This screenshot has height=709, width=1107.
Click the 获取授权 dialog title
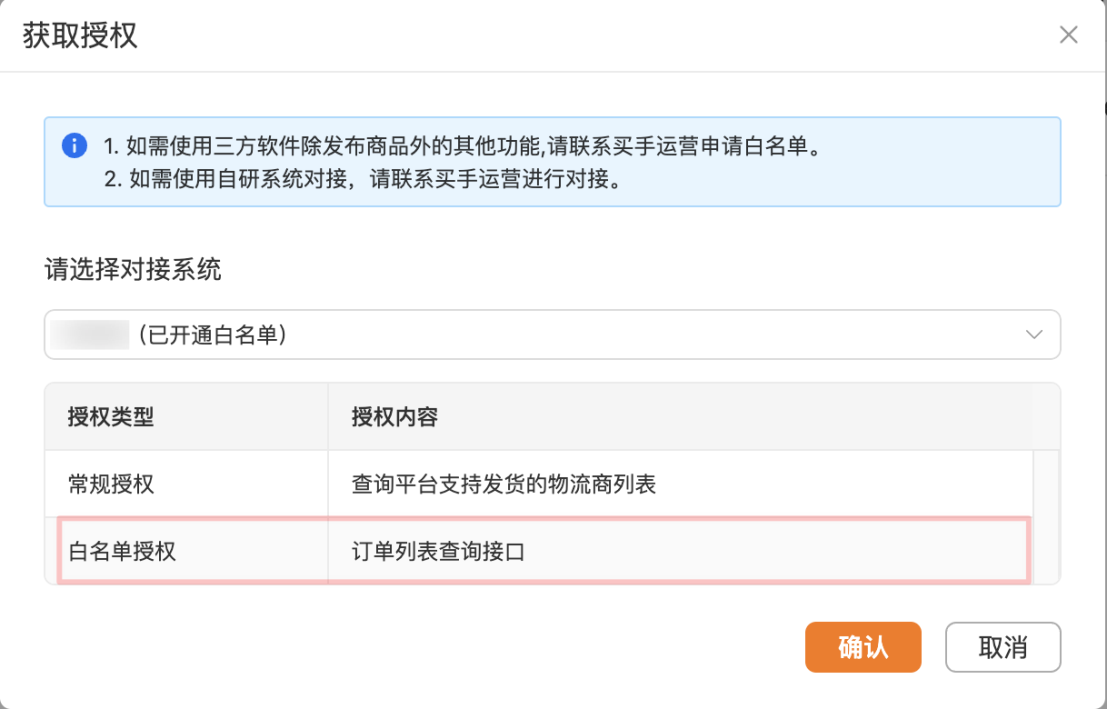coord(80,36)
